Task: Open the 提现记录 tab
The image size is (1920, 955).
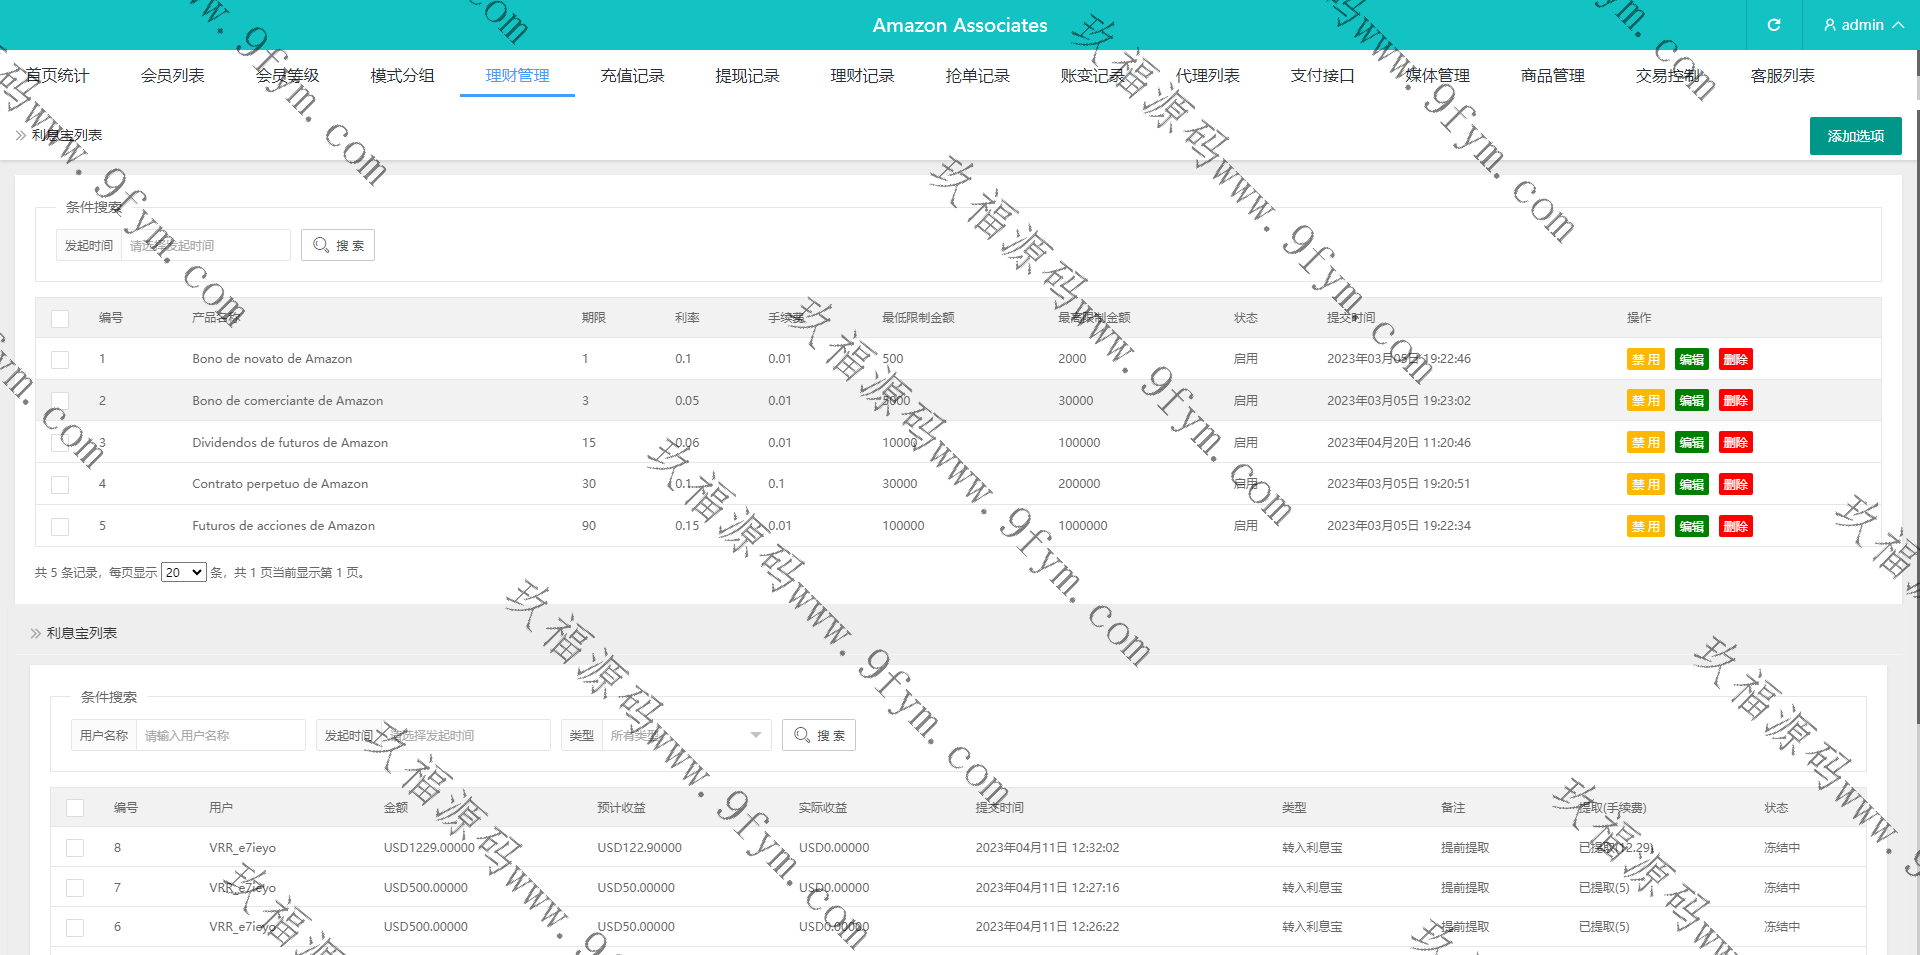Action: click(747, 76)
